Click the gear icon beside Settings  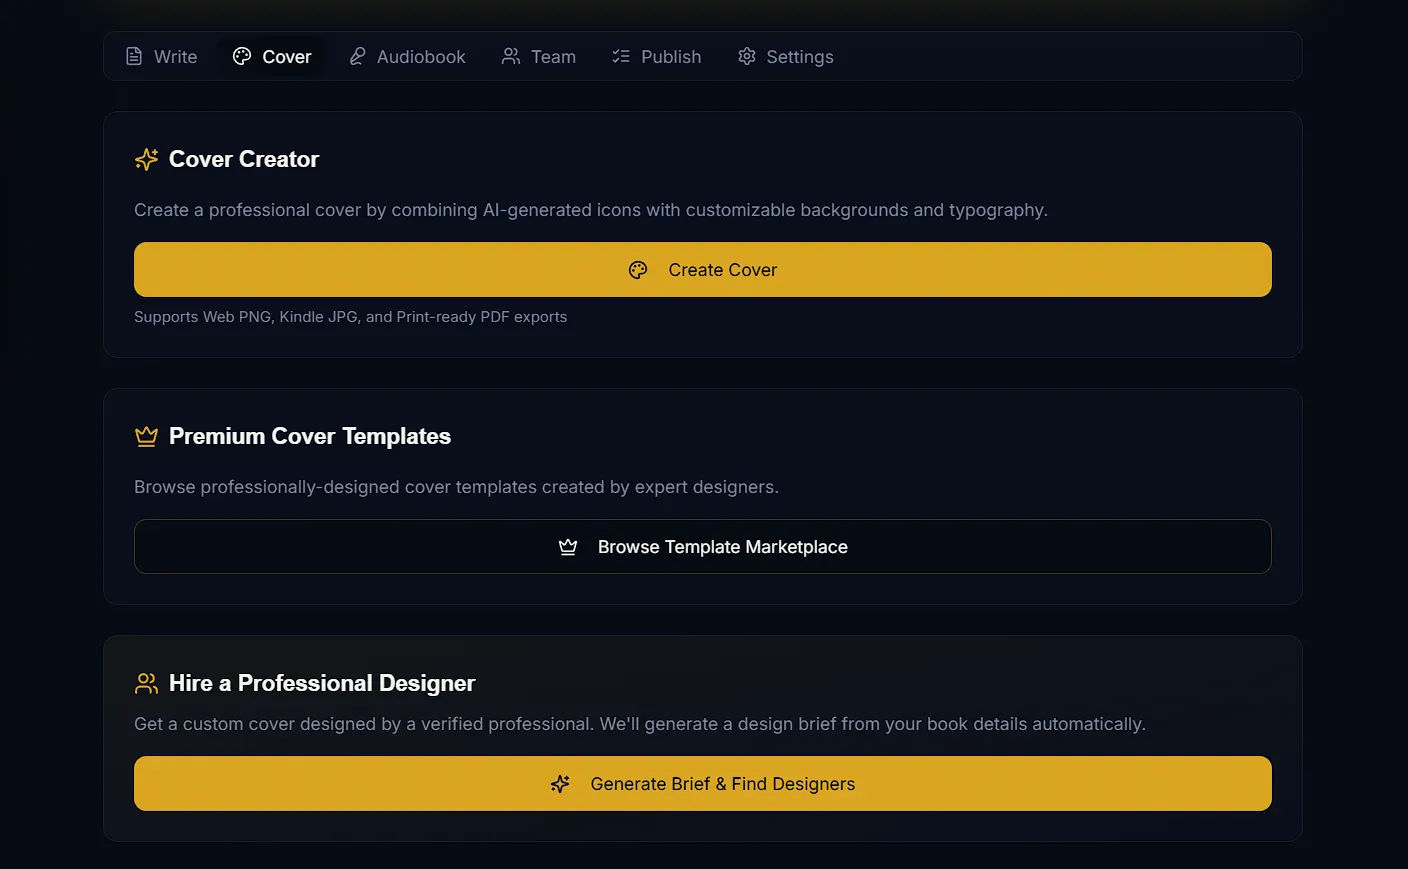click(x=747, y=57)
